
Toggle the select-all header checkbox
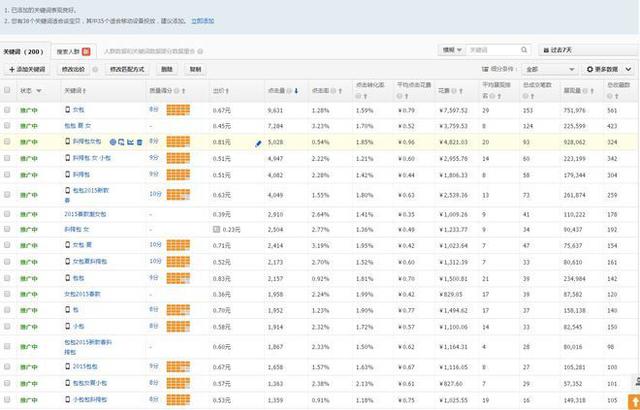7,90
